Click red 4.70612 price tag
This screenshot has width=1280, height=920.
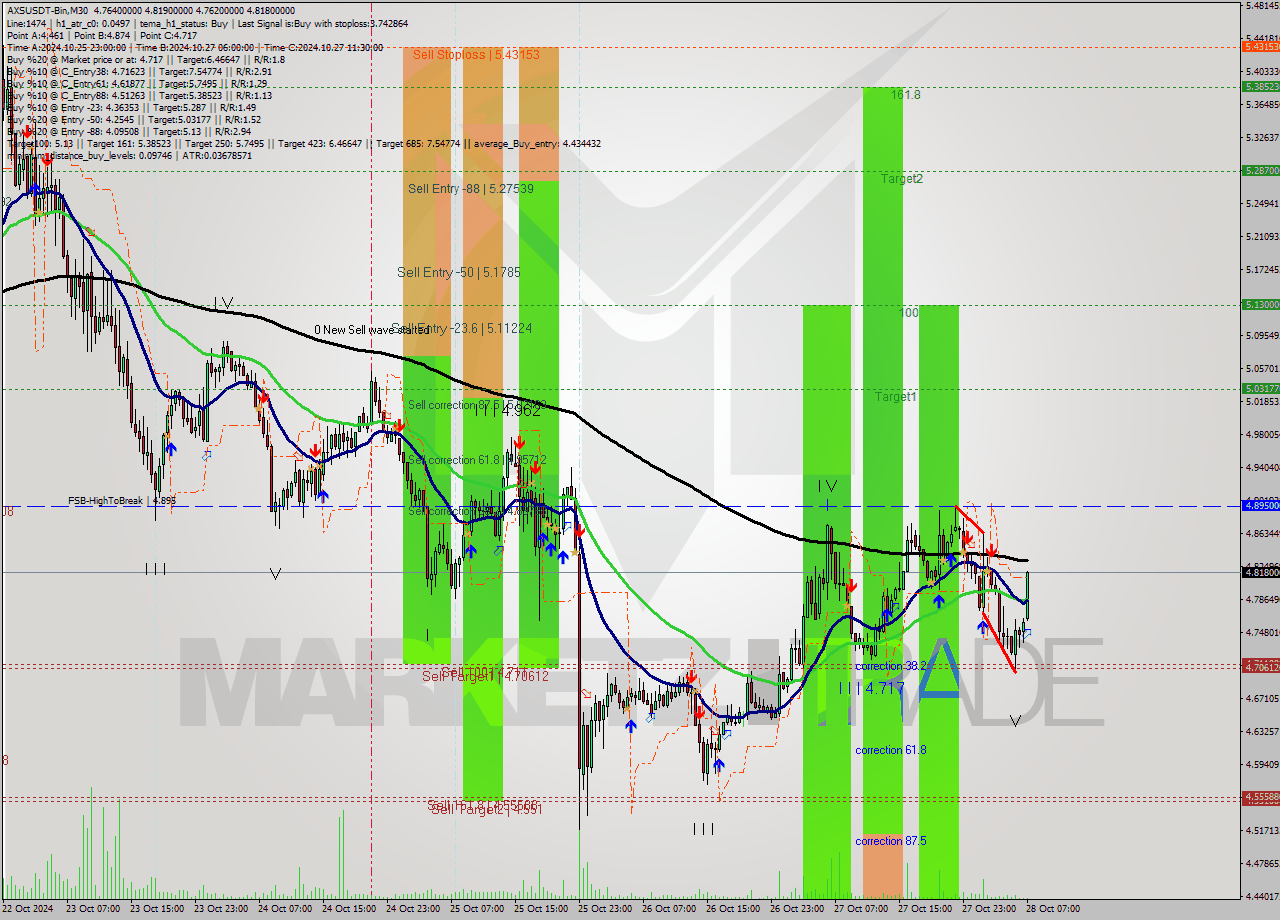point(1260,666)
